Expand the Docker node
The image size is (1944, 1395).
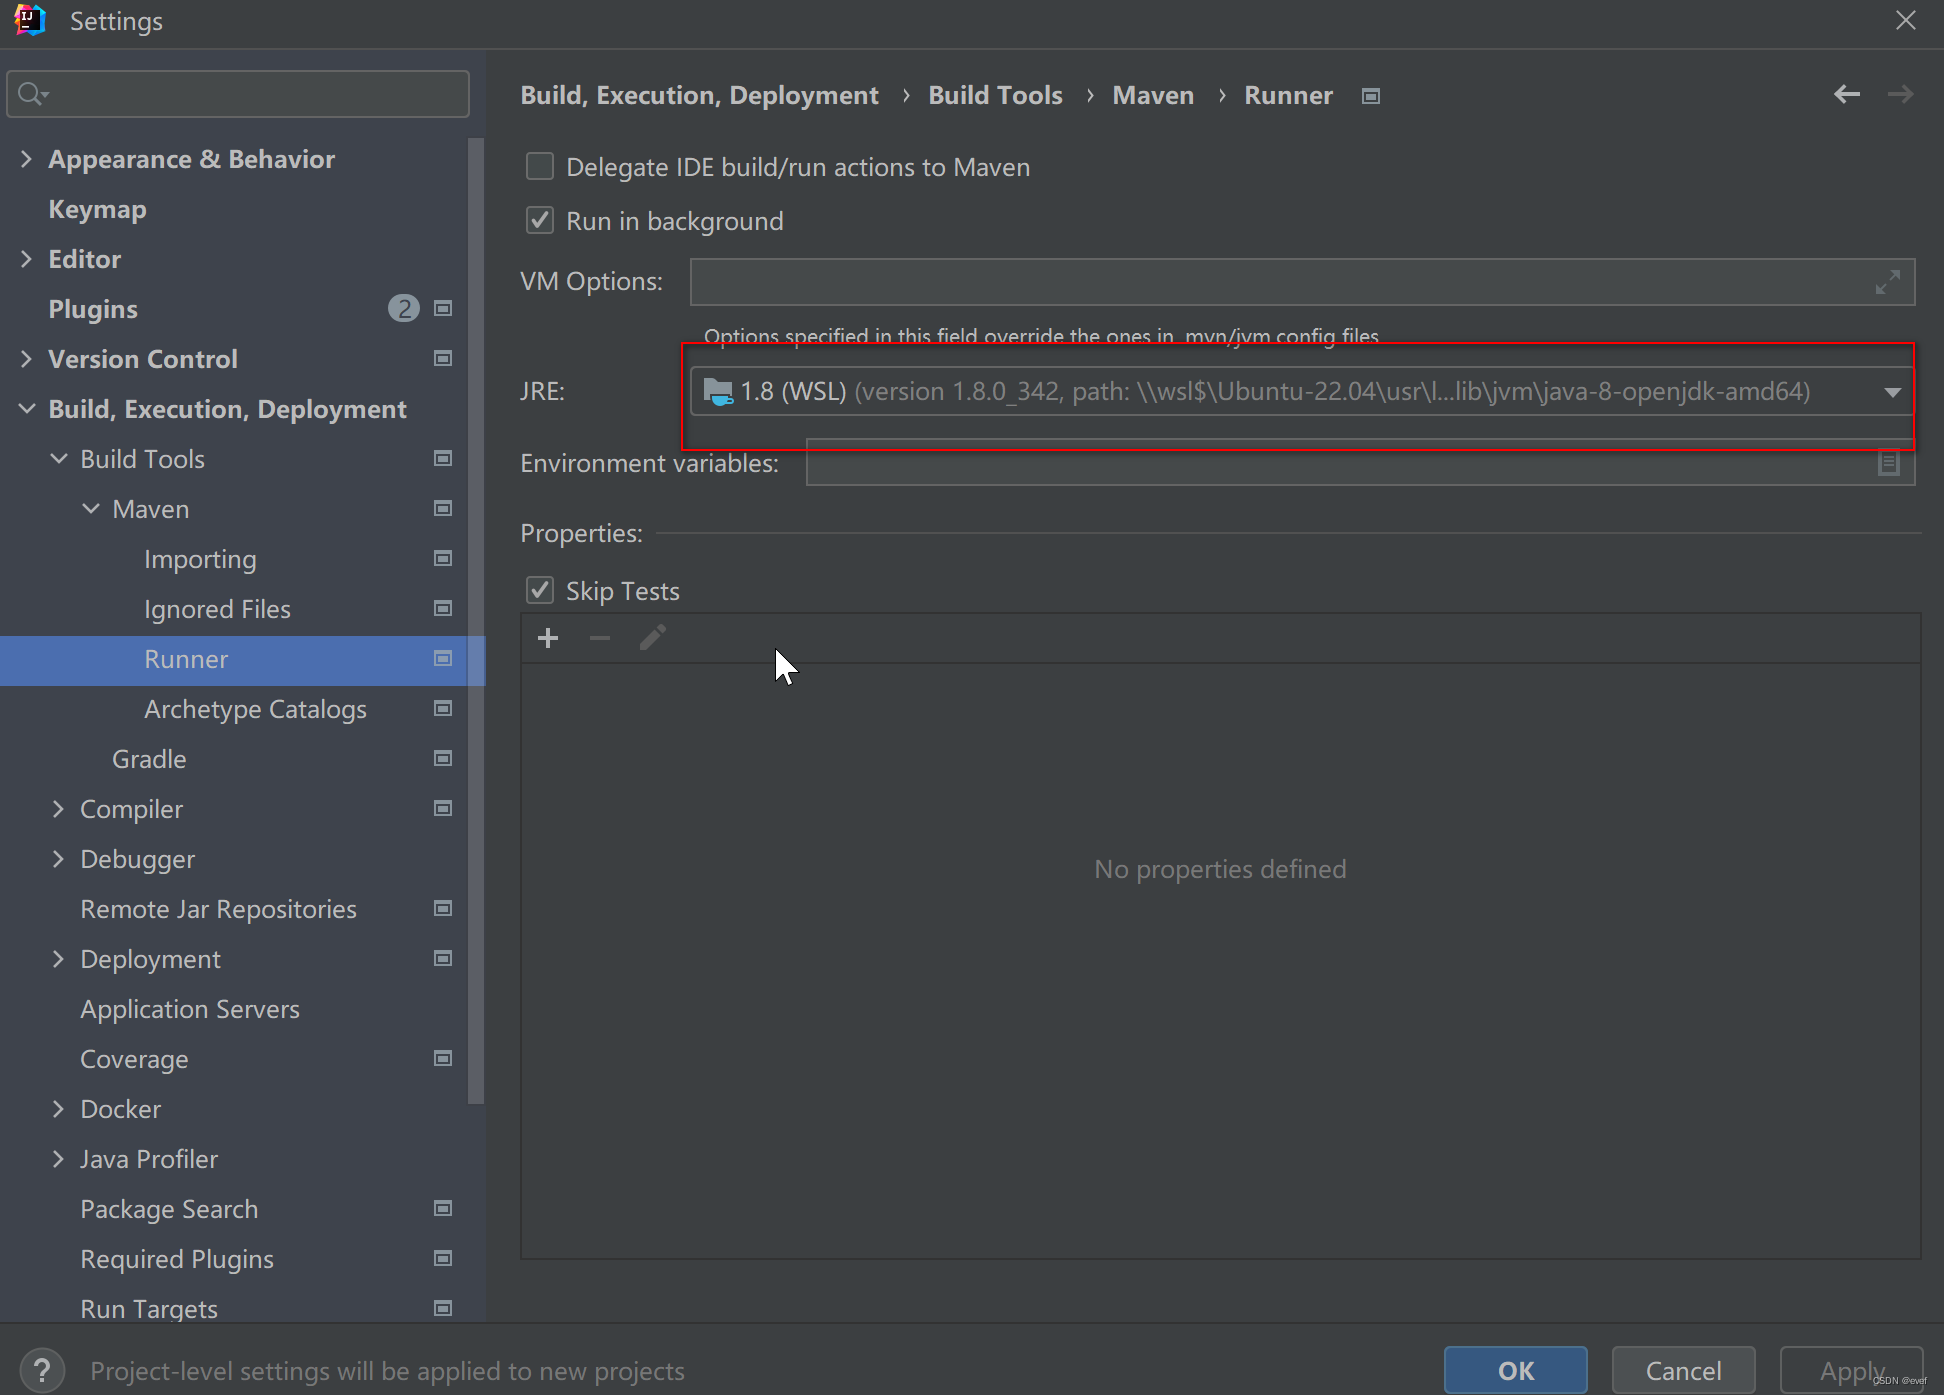pos(59,1109)
